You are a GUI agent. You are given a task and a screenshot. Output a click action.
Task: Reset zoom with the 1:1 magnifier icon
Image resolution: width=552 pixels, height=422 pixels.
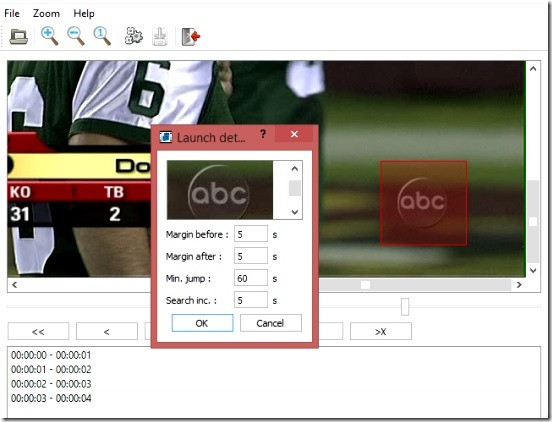pos(102,36)
